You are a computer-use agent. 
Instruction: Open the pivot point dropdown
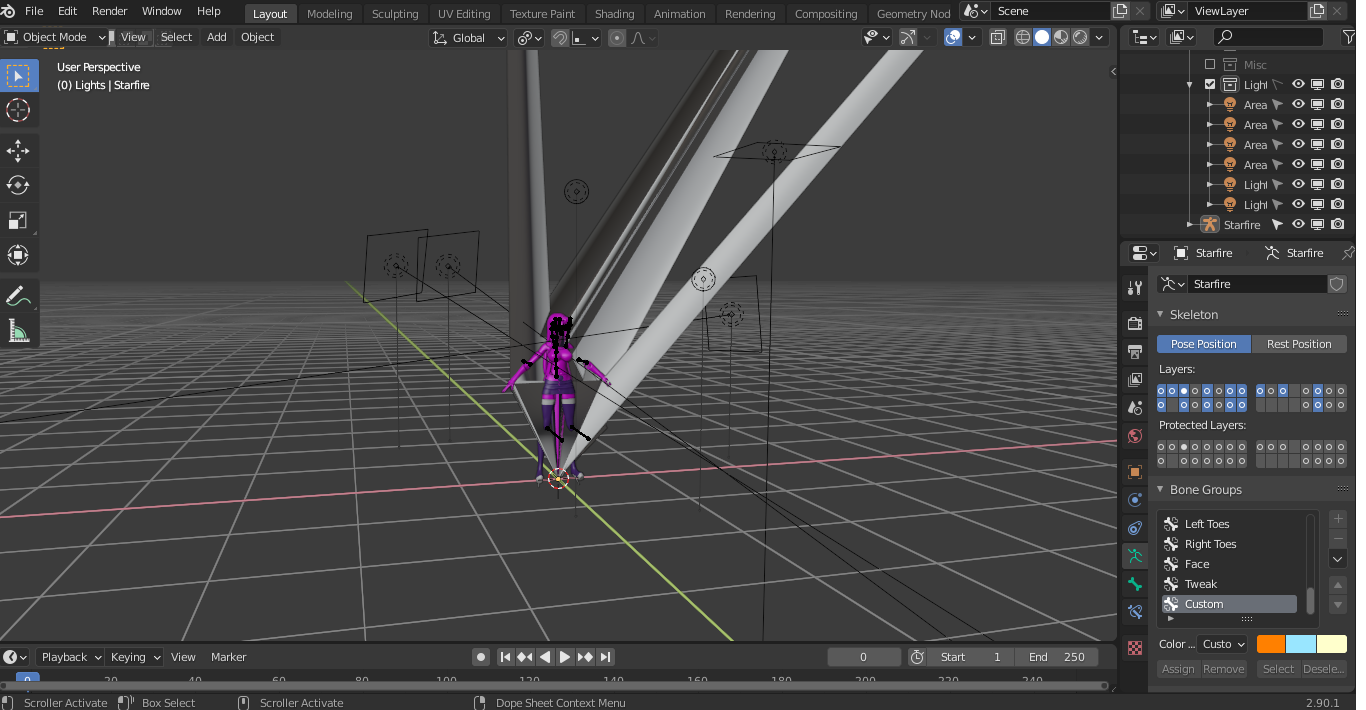click(529, 38)
